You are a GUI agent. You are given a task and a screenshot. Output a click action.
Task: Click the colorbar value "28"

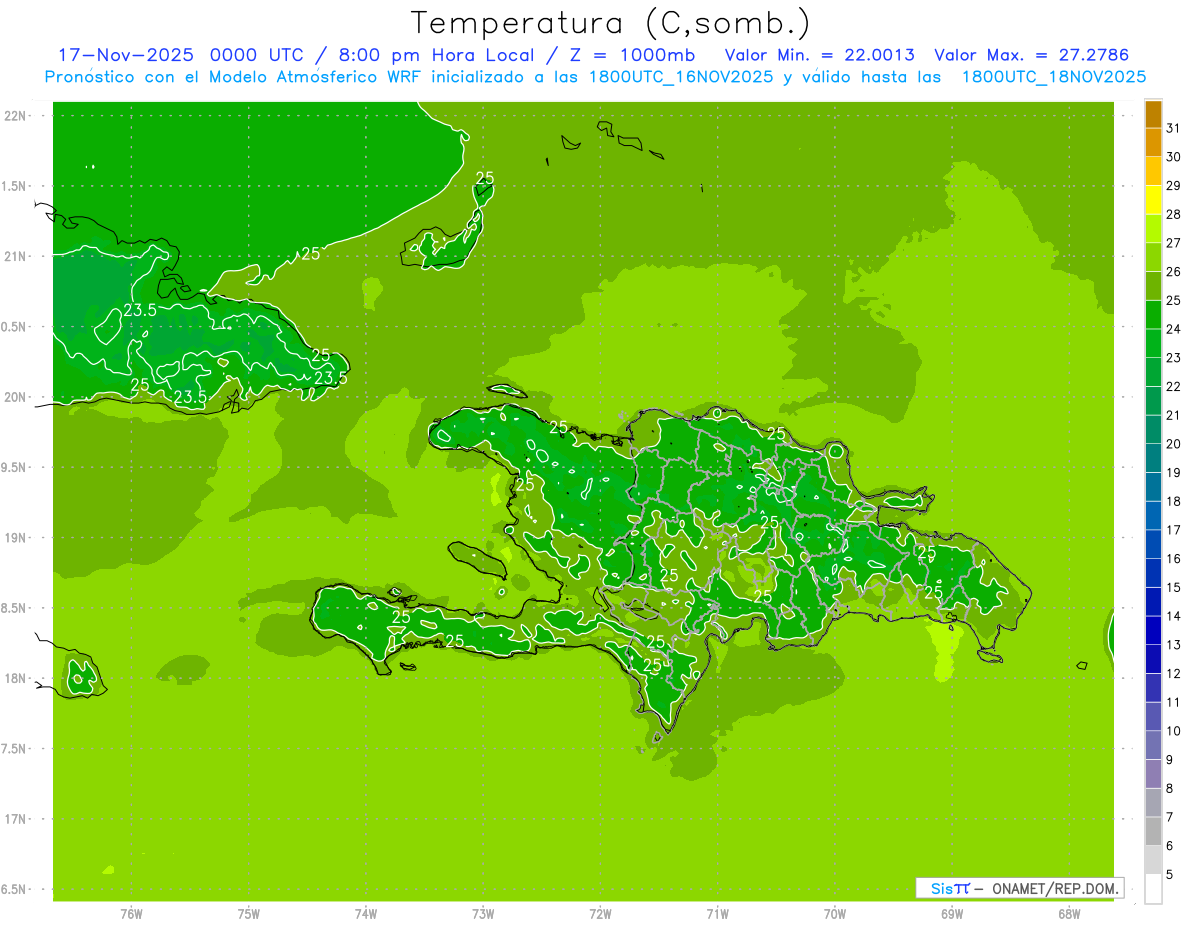tap(1173, 214)
